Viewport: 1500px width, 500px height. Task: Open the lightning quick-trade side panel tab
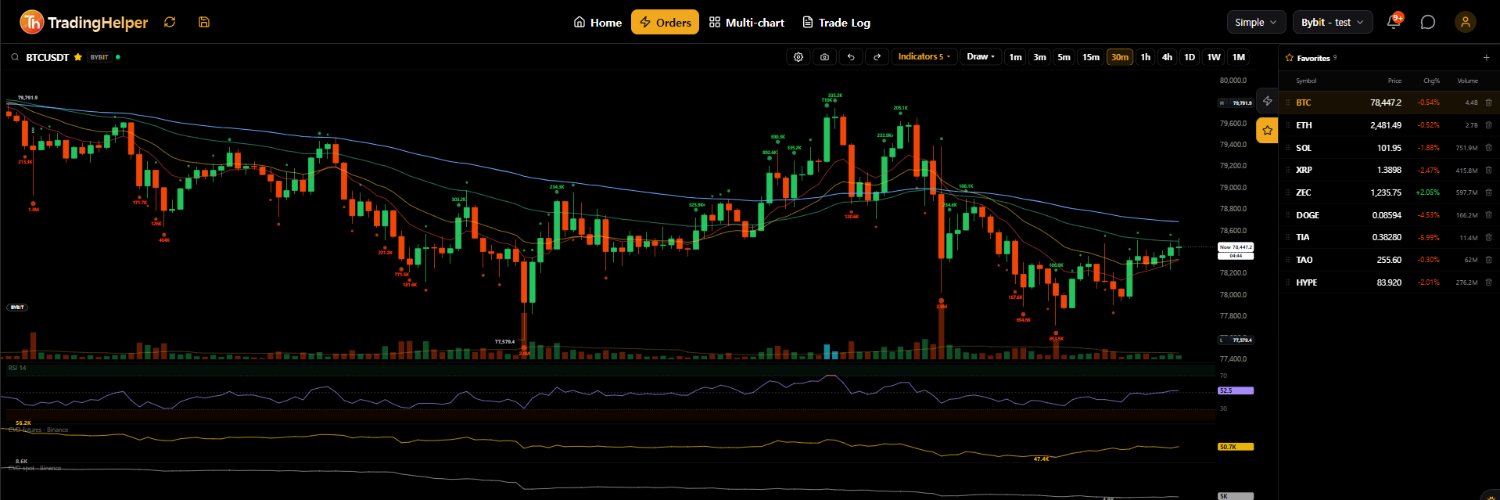click(1267, 100)
